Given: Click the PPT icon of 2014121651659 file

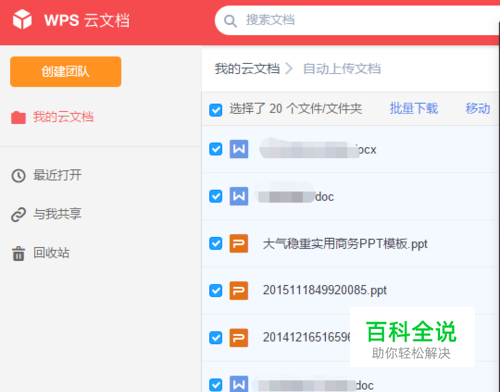Looking at the screenshot, I should coord(239,338).
